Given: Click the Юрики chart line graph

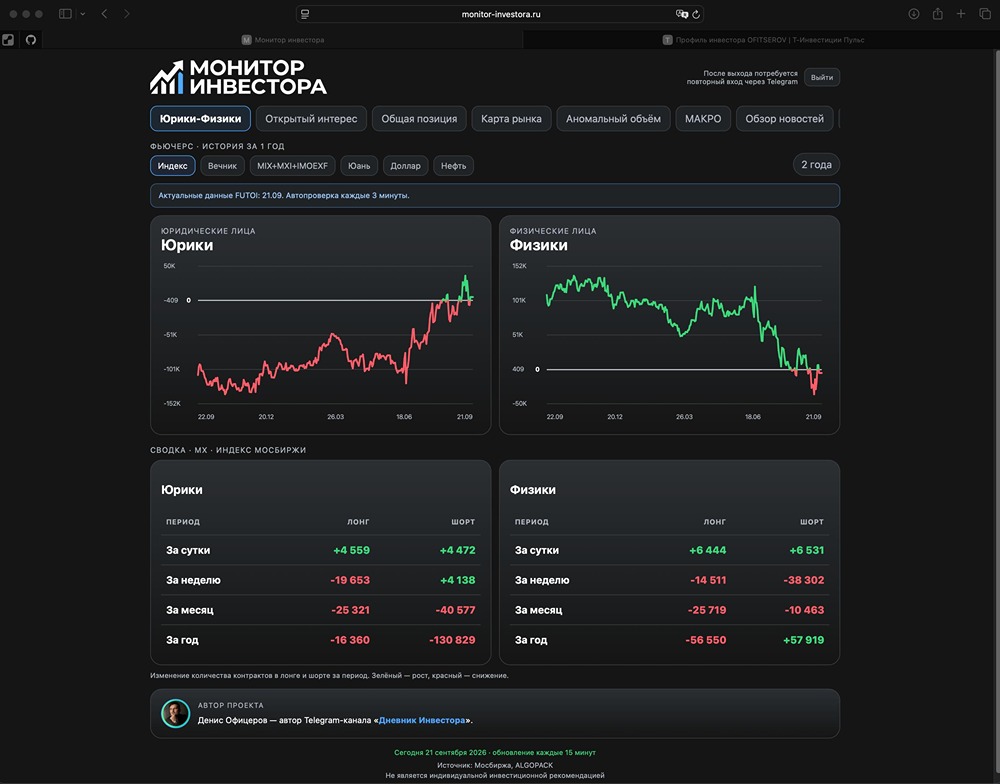Looking at the screenshot, I should 335,335.
